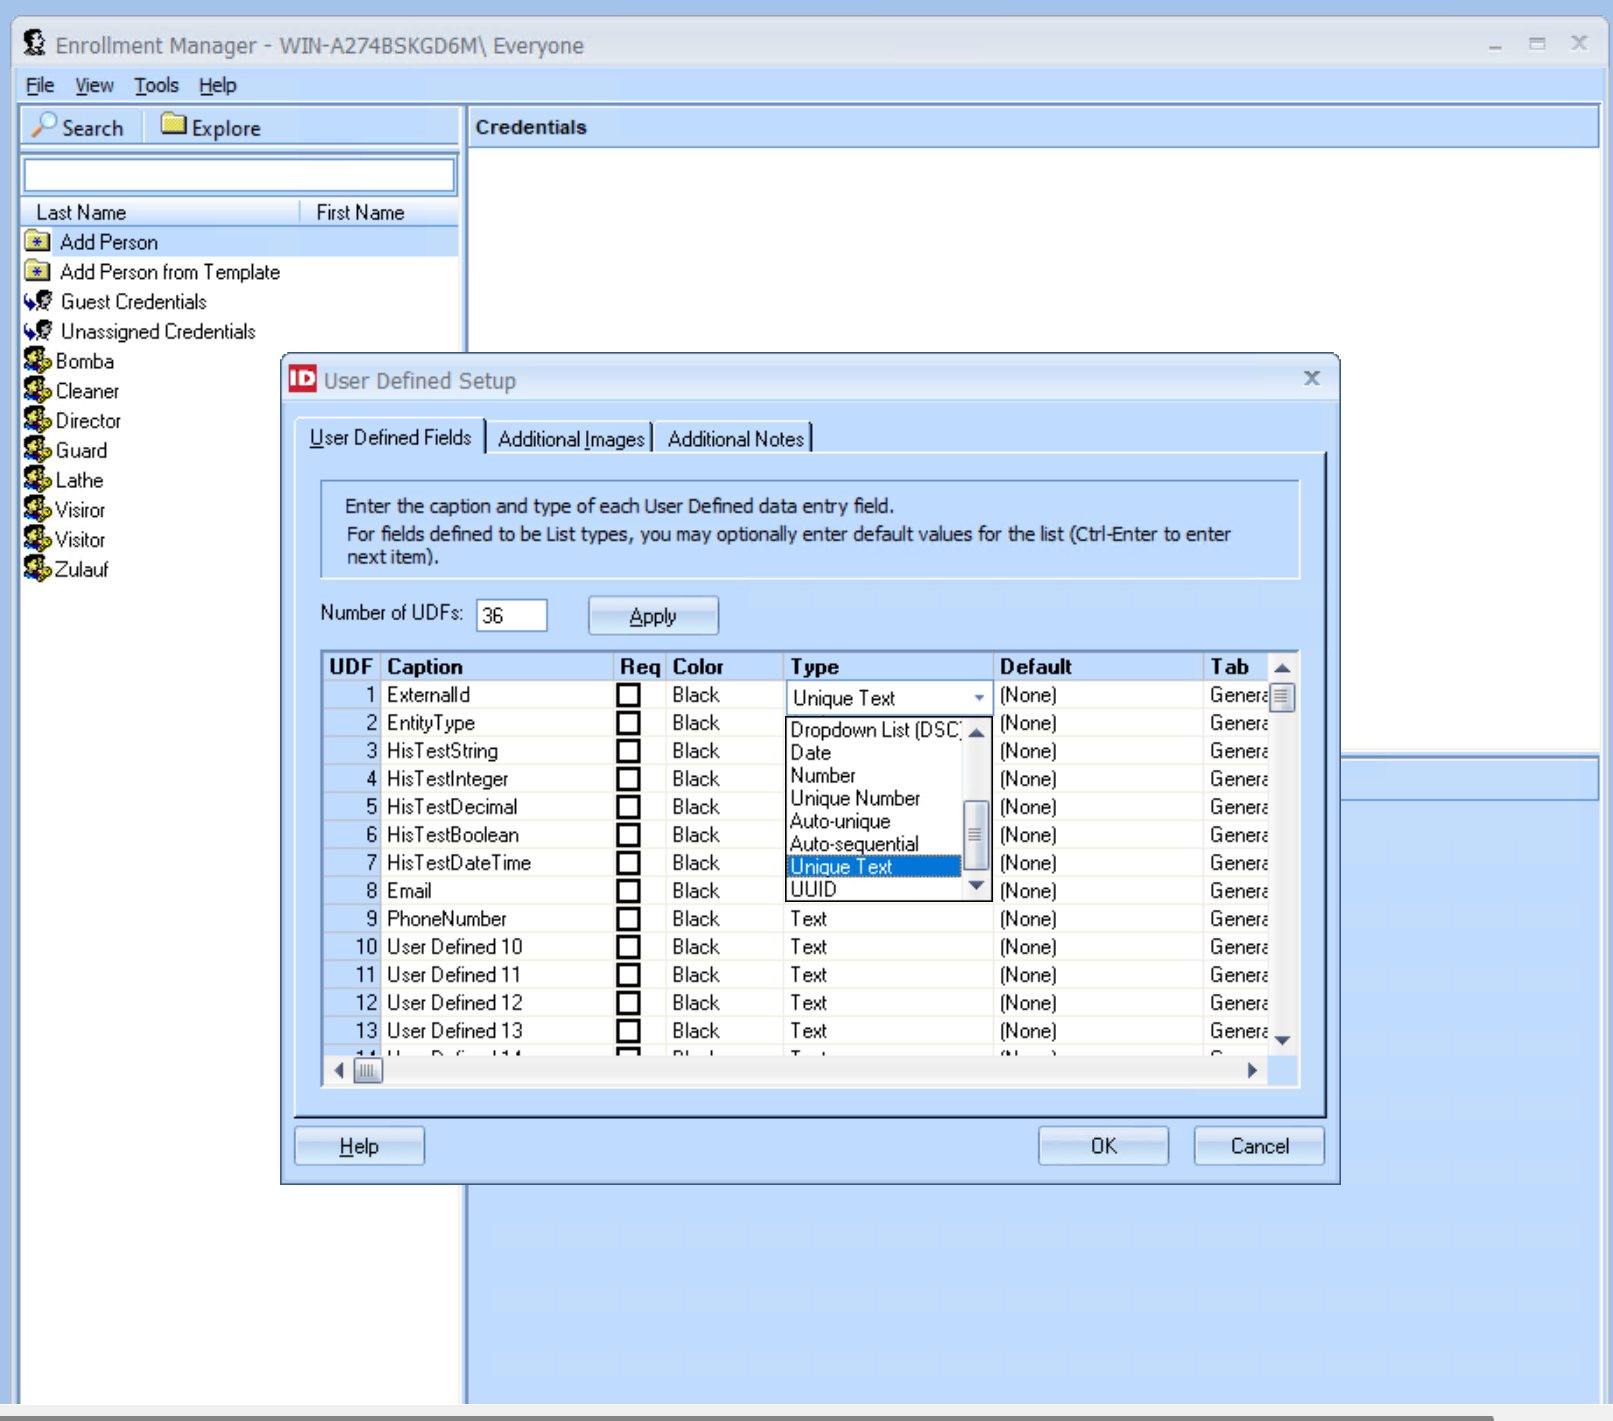Click the horizontal scrollbar right arrow
Screen dimensions: 1613x1421
[1252, 1071]
